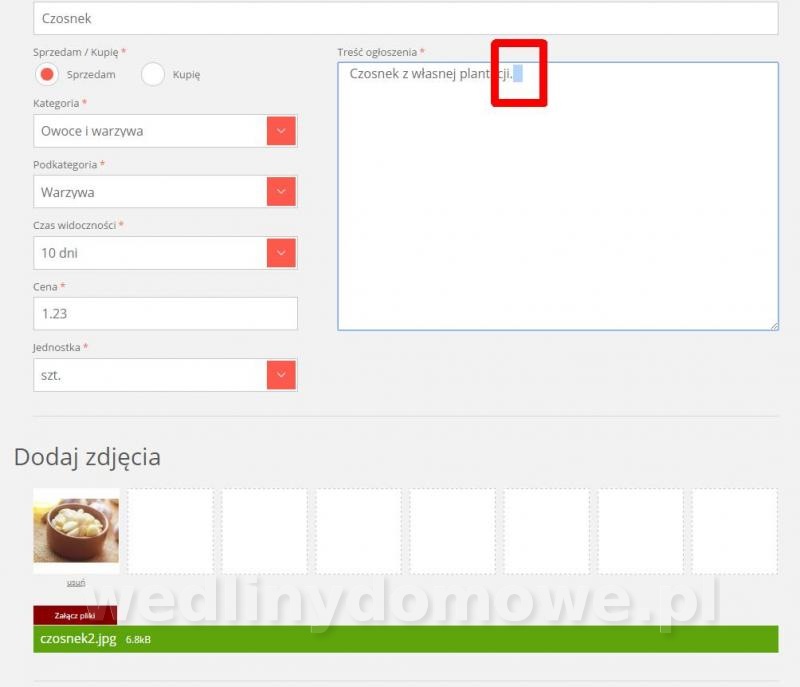Image resolution: width=800 pixels, height=687 pixels.
Task: Select the Sprzedam radio button
Action: click(x=47, y=74)
